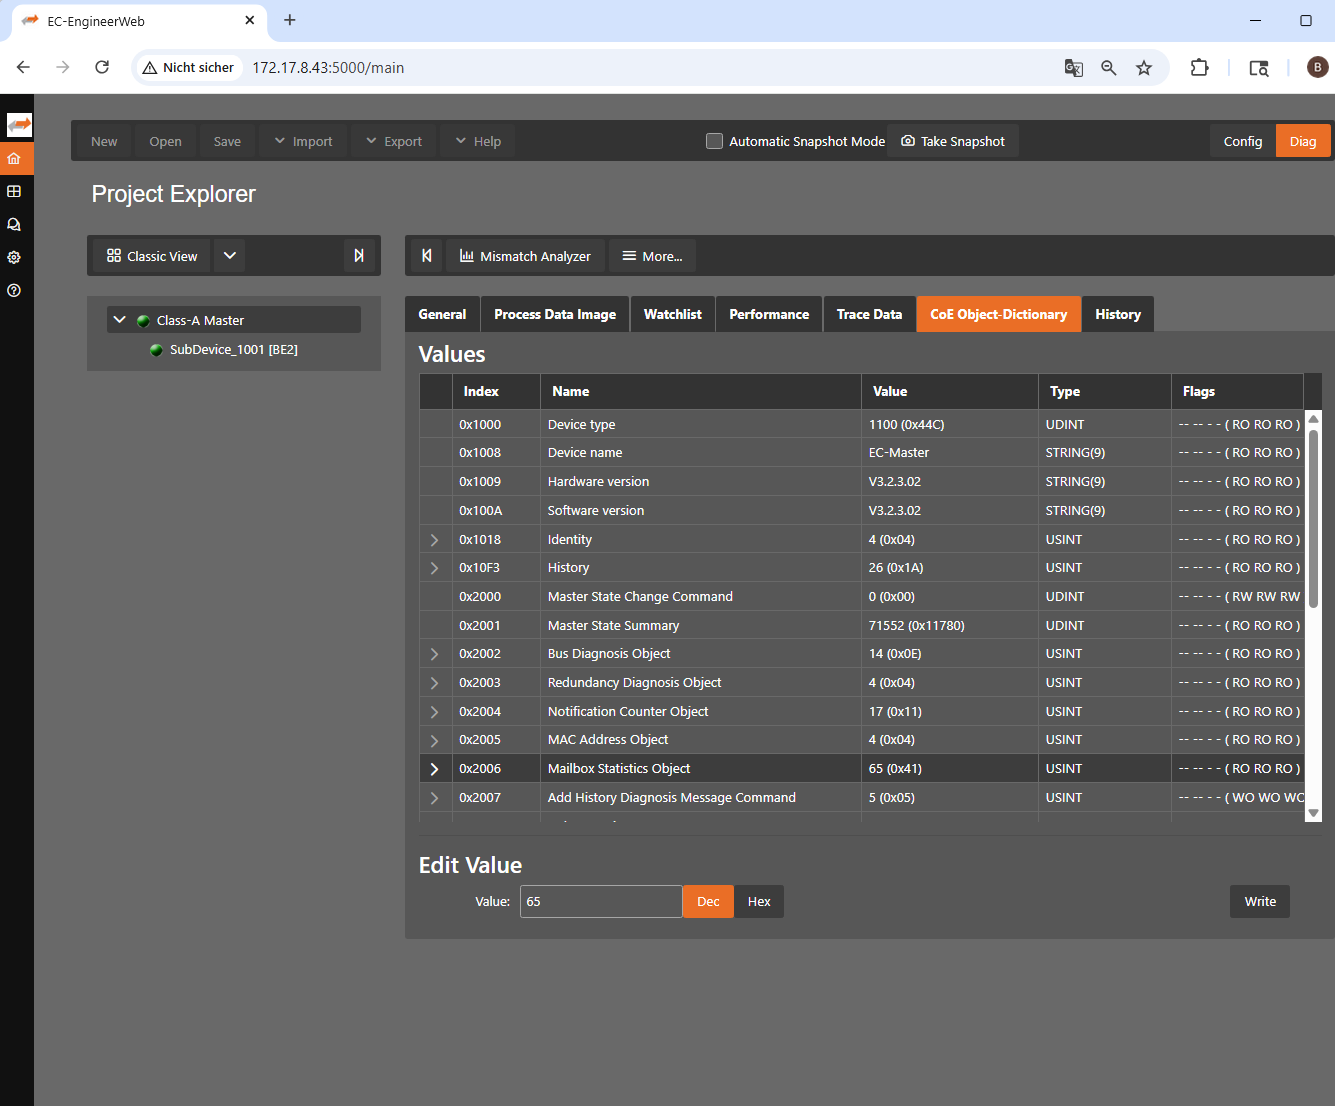Switch to the Process Data Image tab
The width and height of the screenshot is (1335, 1106).
[x=554, y=314]
